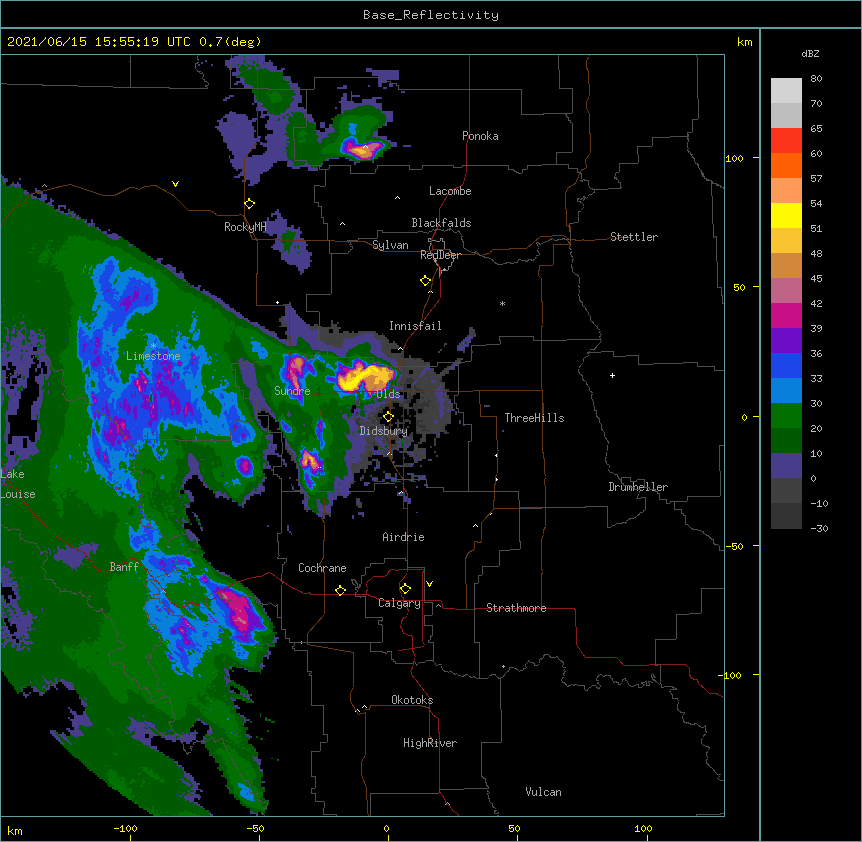Click the Blackfalds city label
The width and height of the screenshot is (862, 842).
click(x=441, y=223)
